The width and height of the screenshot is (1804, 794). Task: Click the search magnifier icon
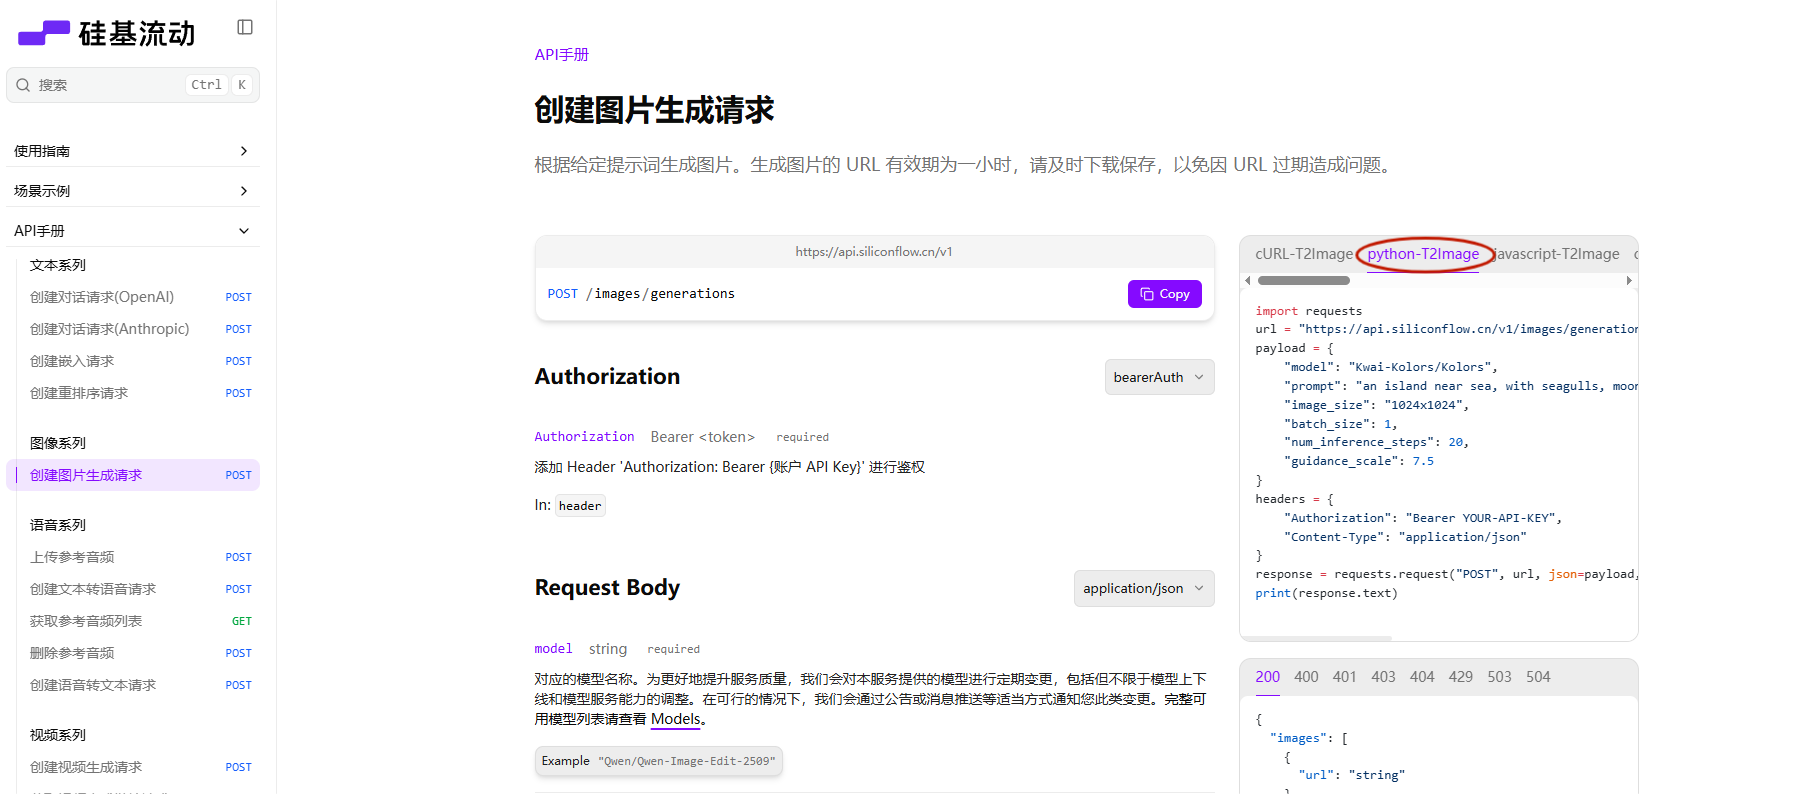point(23,85)
